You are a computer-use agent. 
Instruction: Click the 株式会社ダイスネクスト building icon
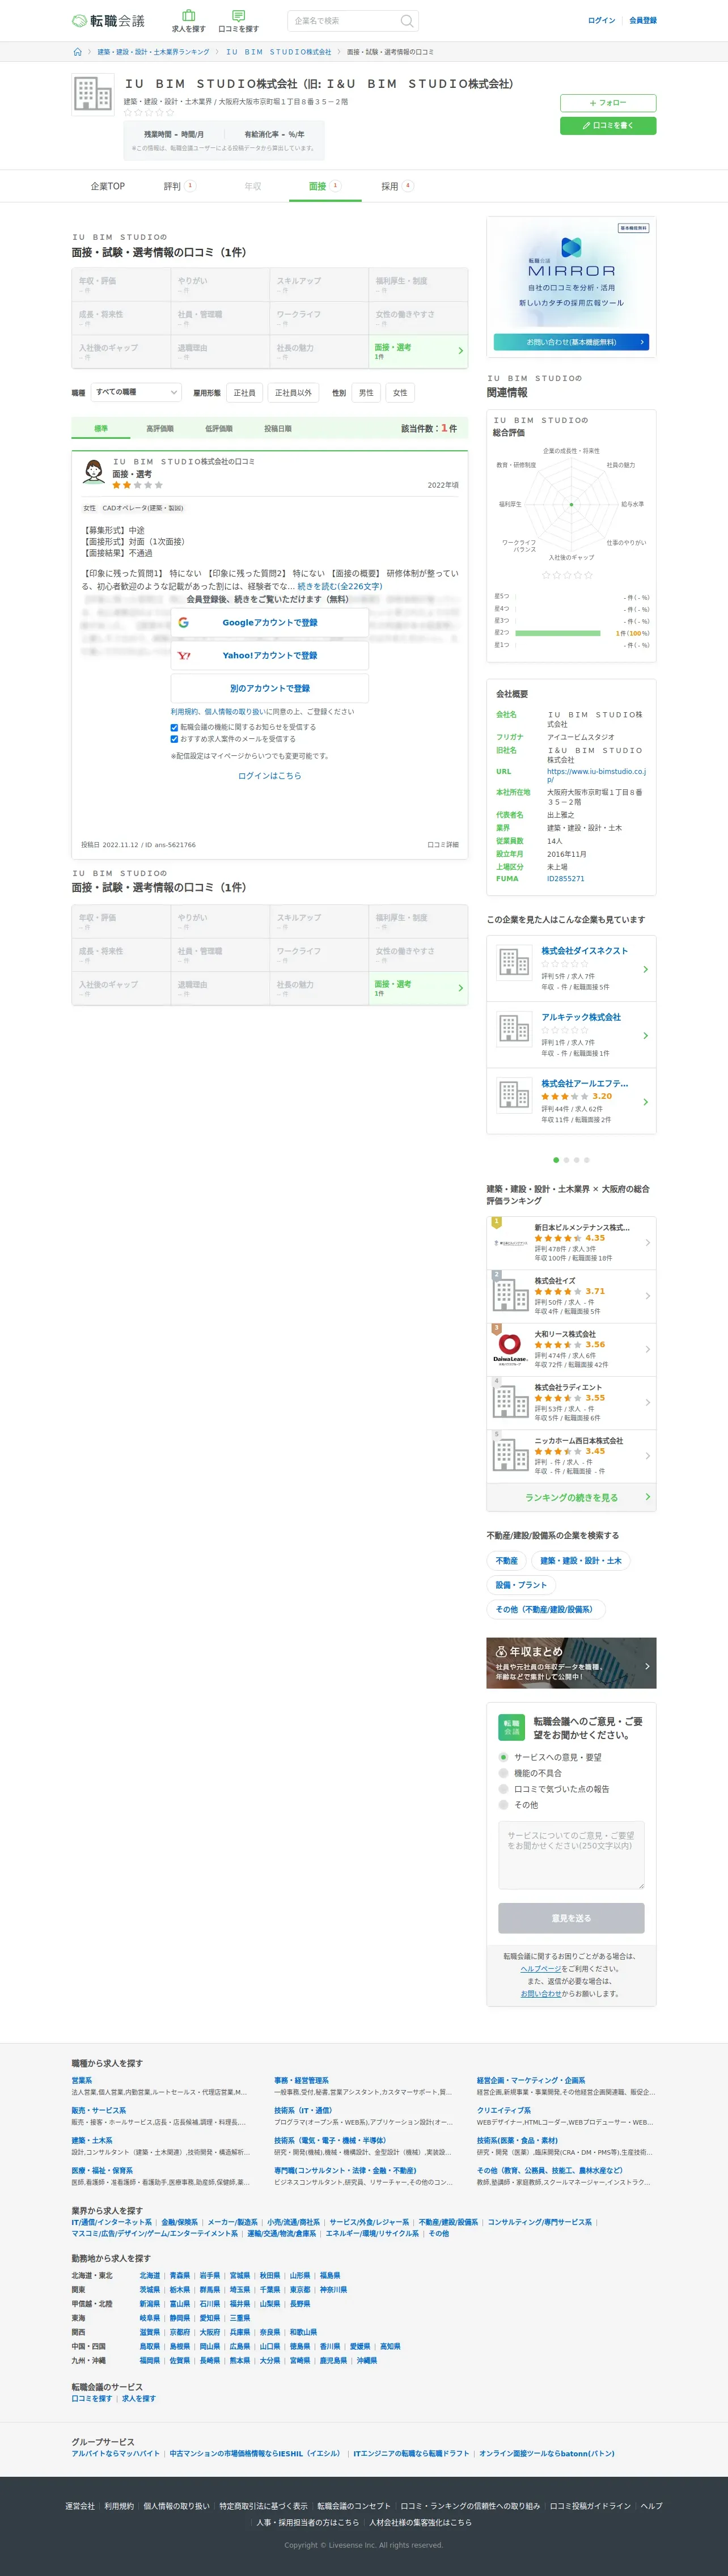pos(514,963)
